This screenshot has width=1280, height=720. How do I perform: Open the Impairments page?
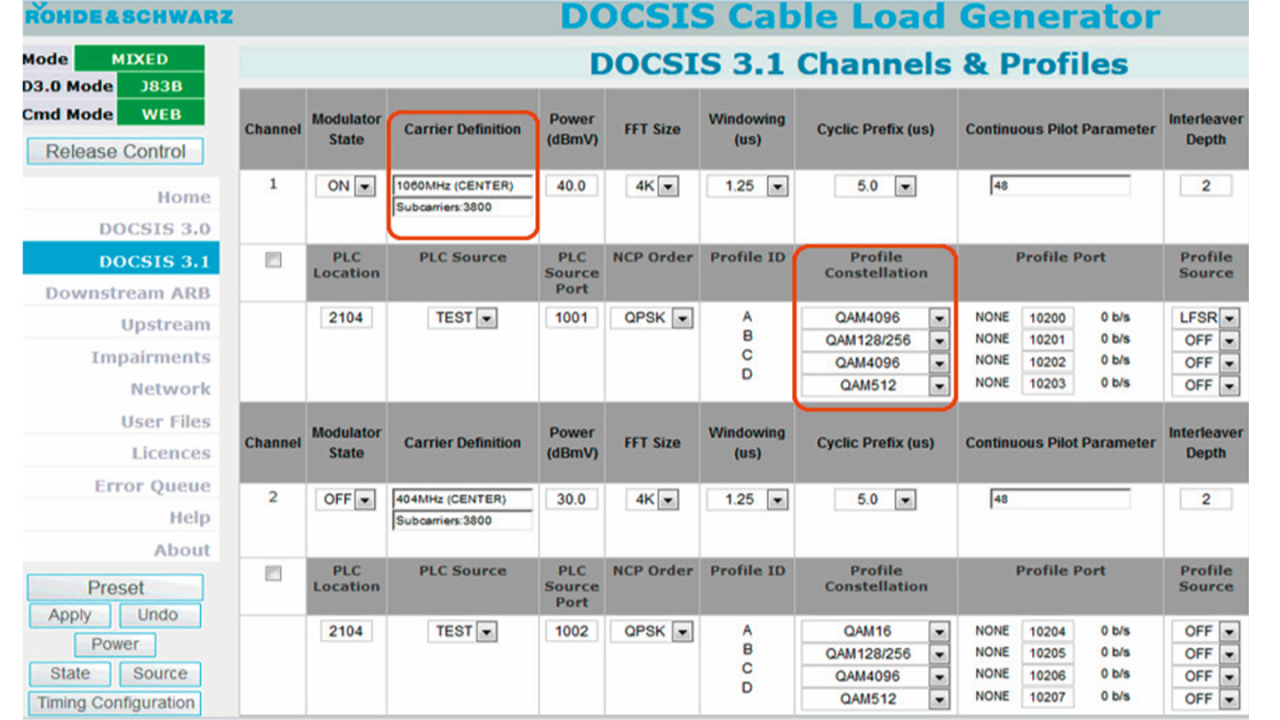151,357
